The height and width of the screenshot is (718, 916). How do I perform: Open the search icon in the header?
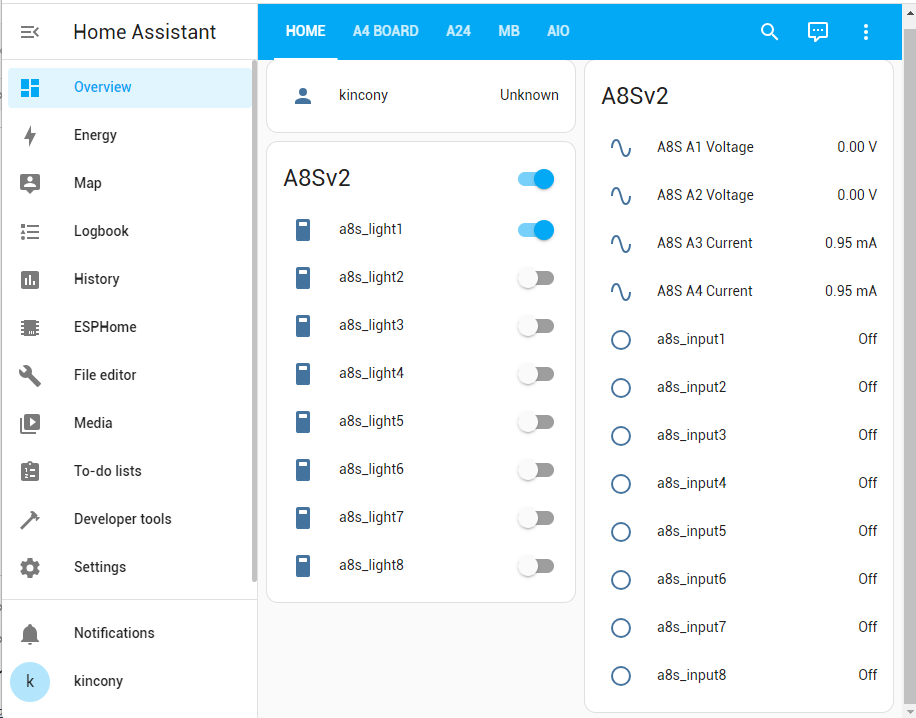[769, 32]
